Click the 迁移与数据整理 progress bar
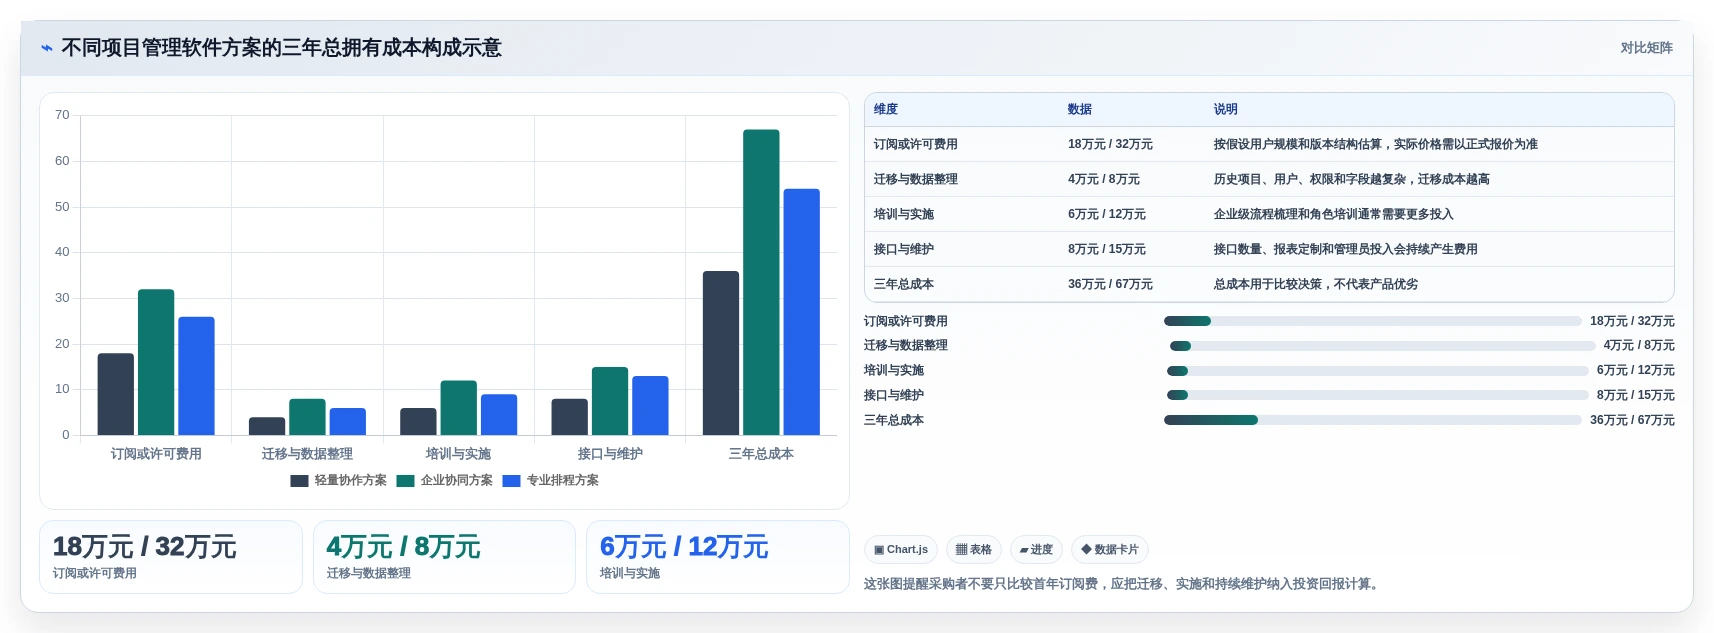The image size is (1714, 633). pos(1382,346)
